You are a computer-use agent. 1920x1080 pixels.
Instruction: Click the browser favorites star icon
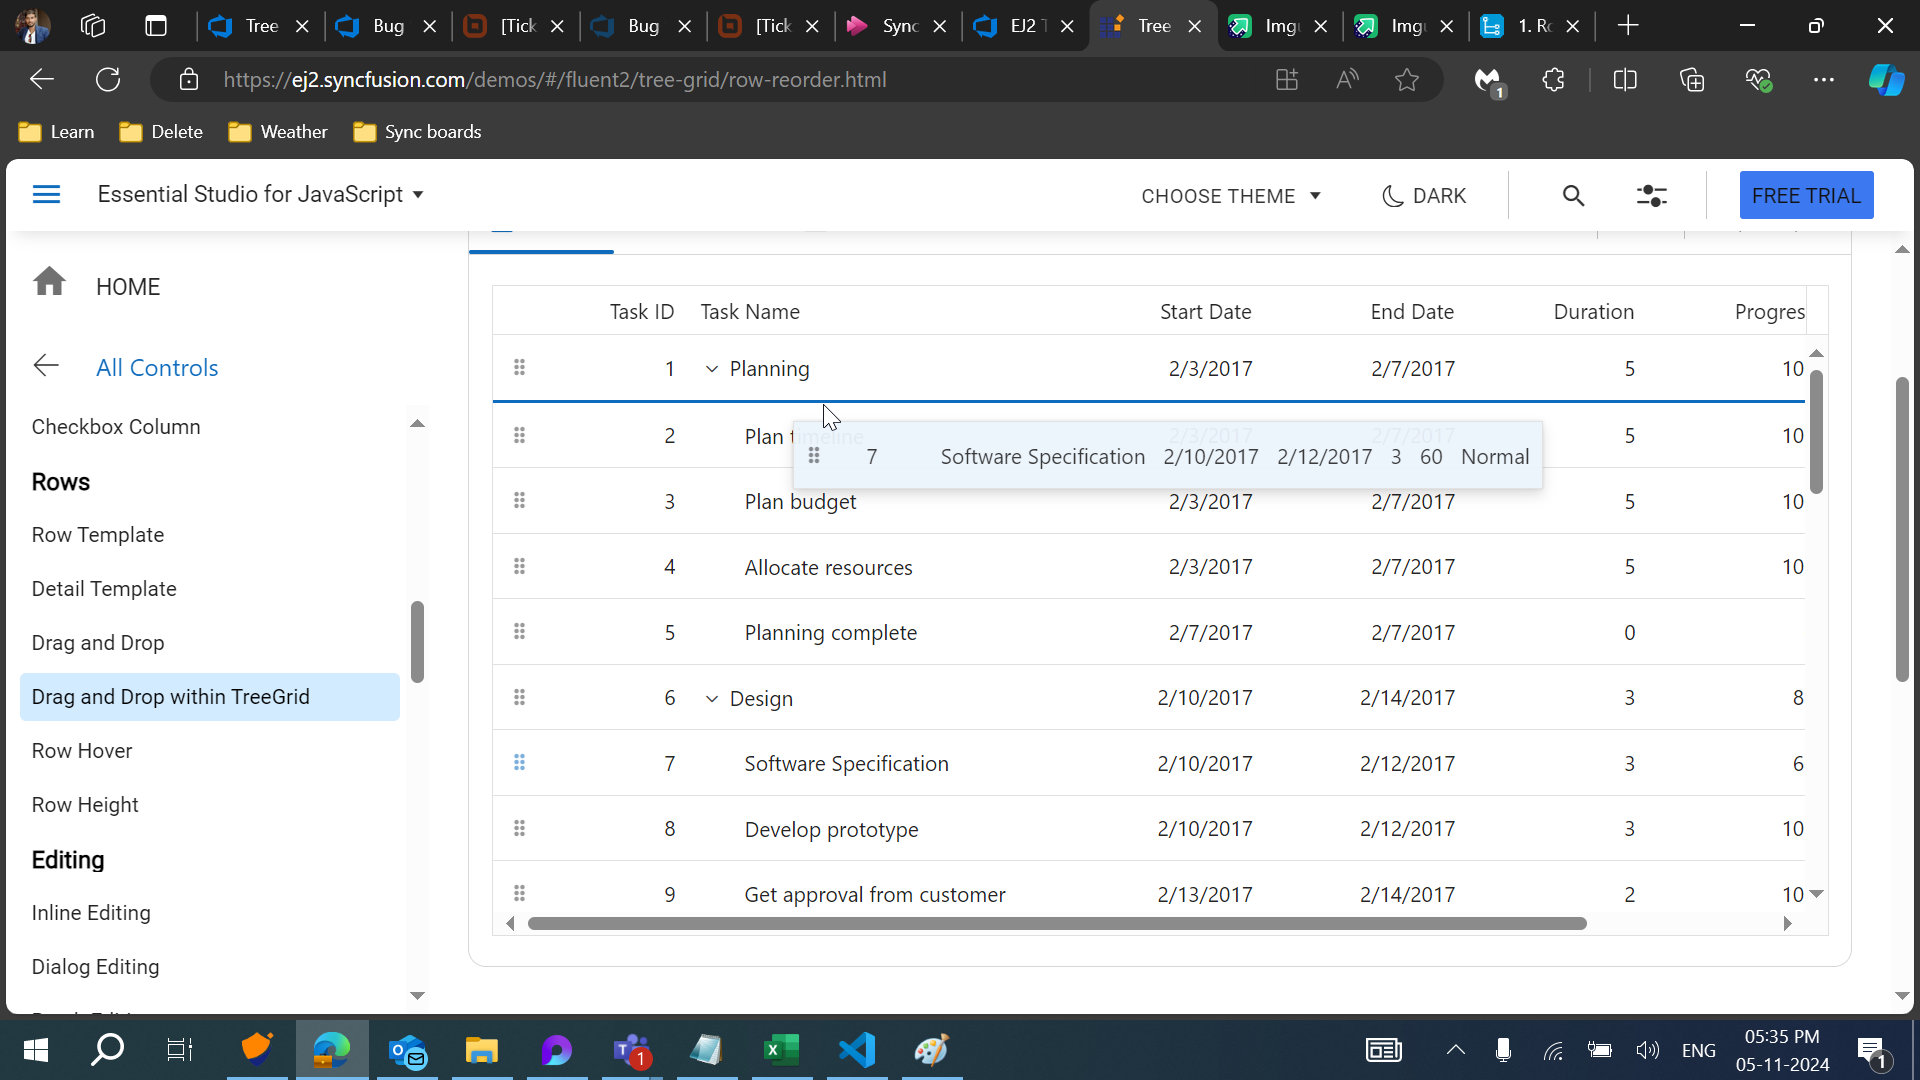pyautogui.click(x=1406, y=80)
